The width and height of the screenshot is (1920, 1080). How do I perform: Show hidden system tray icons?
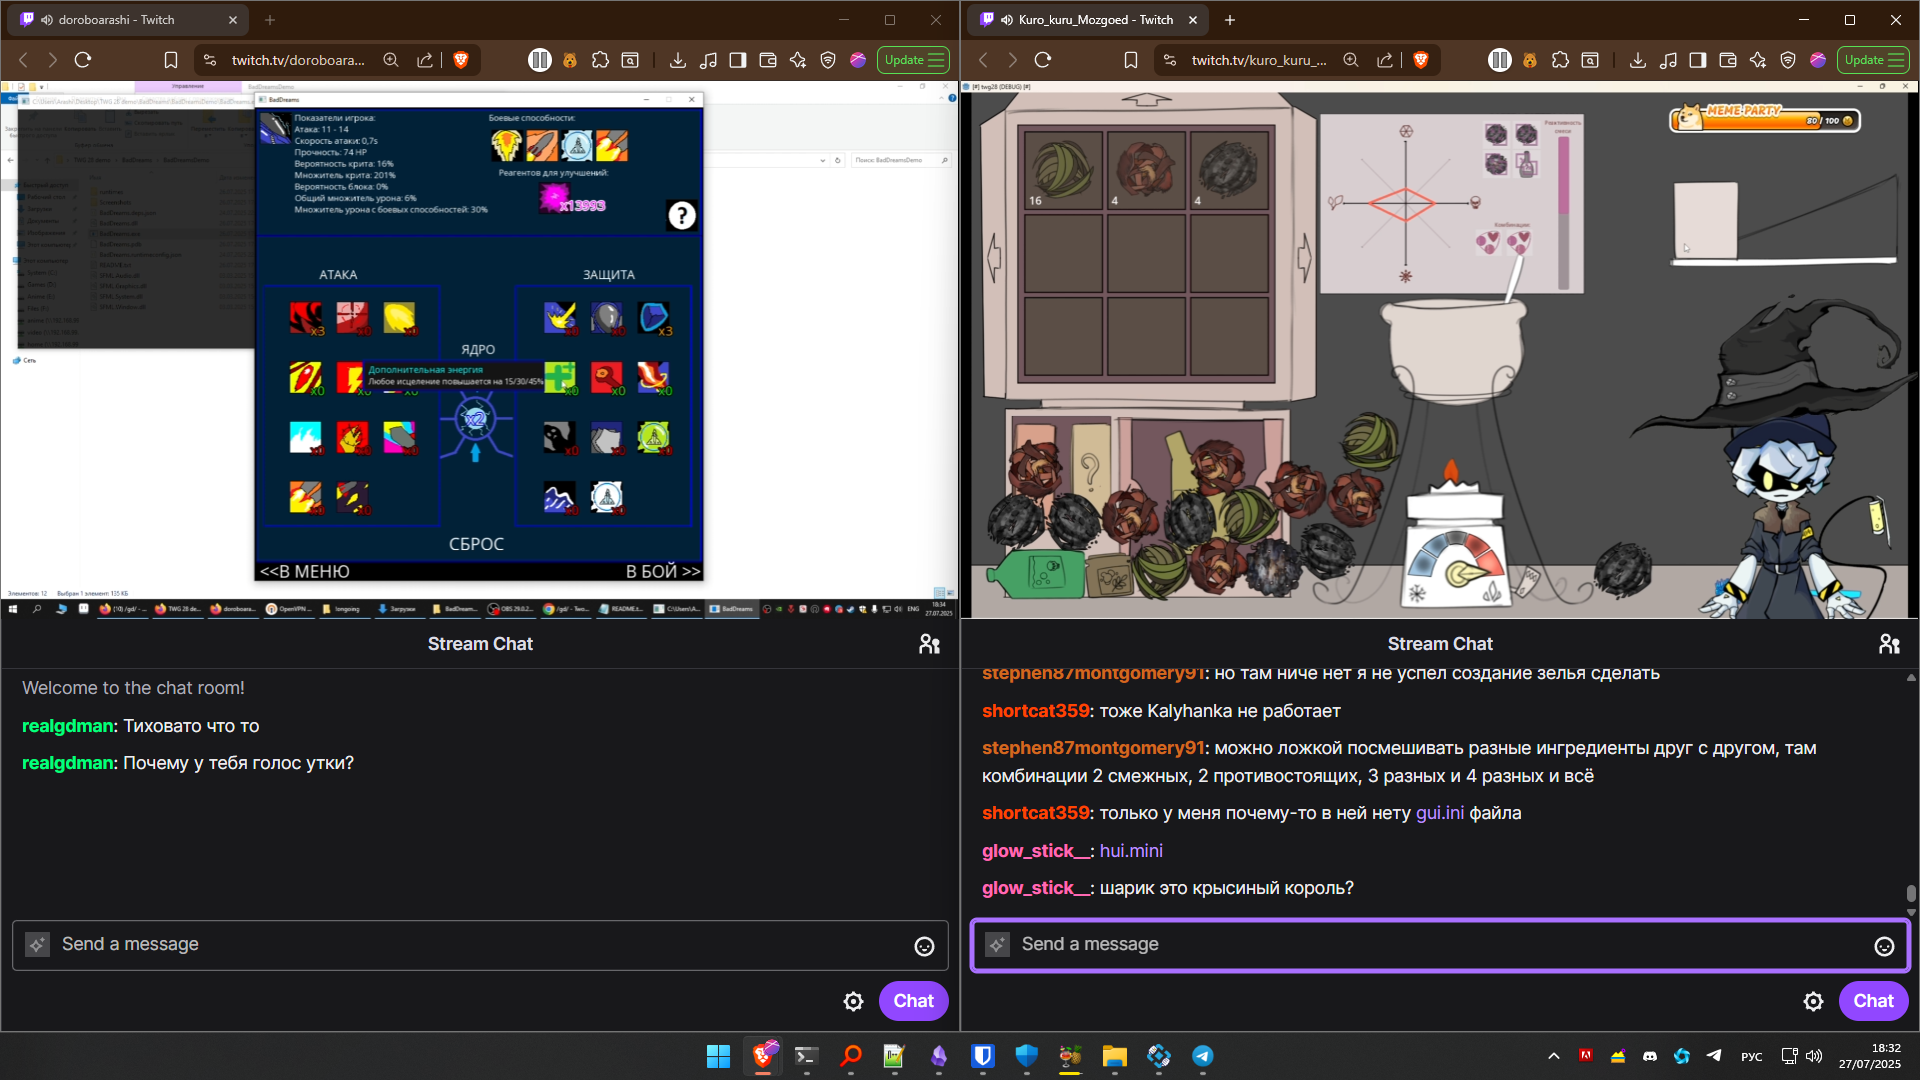(x=1553, y=1056)
